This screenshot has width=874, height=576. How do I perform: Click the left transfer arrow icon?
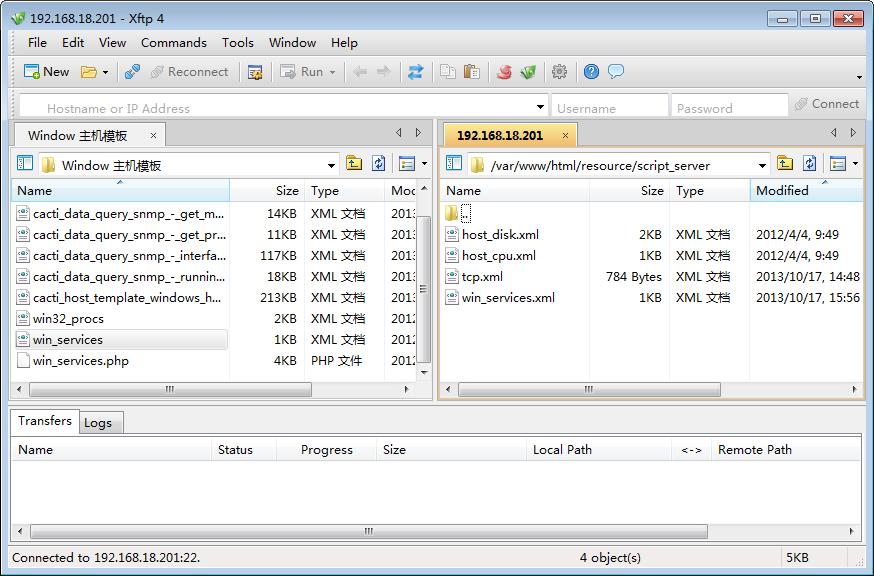(360, 72)
